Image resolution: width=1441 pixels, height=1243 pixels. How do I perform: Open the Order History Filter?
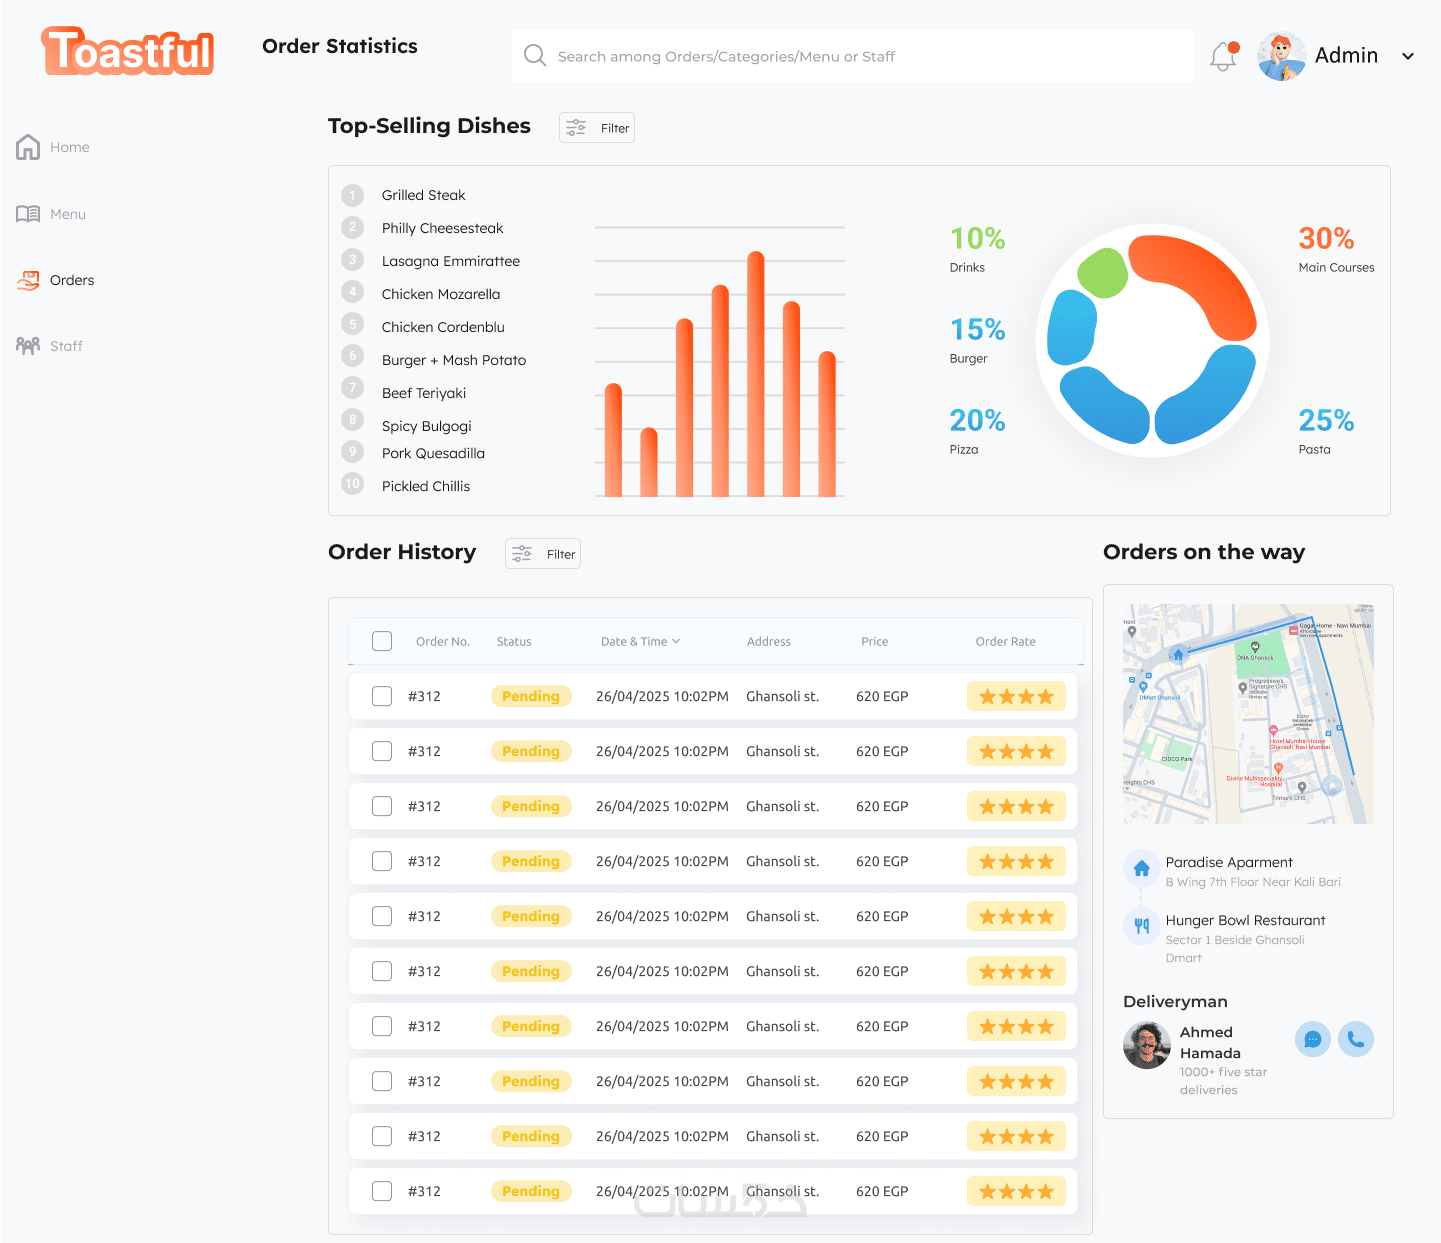coord(543,554)
